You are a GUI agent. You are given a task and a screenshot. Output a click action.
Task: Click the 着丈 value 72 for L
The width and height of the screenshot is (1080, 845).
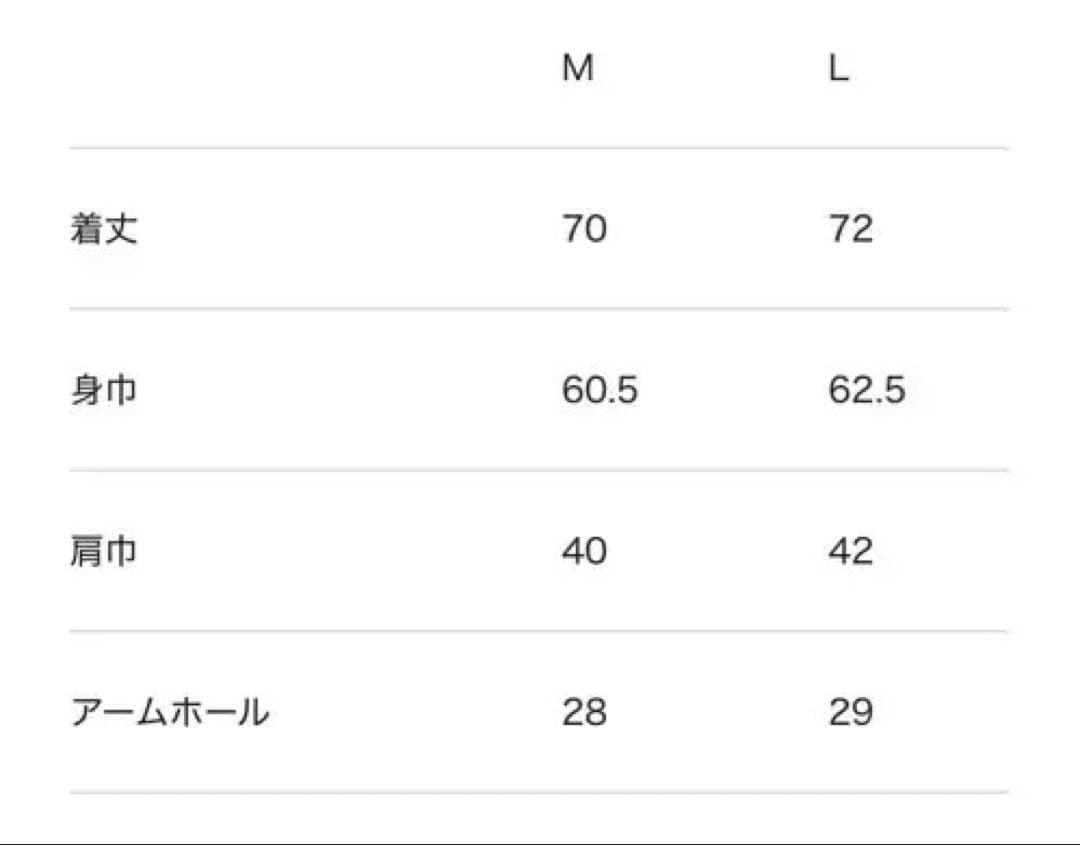850,229
